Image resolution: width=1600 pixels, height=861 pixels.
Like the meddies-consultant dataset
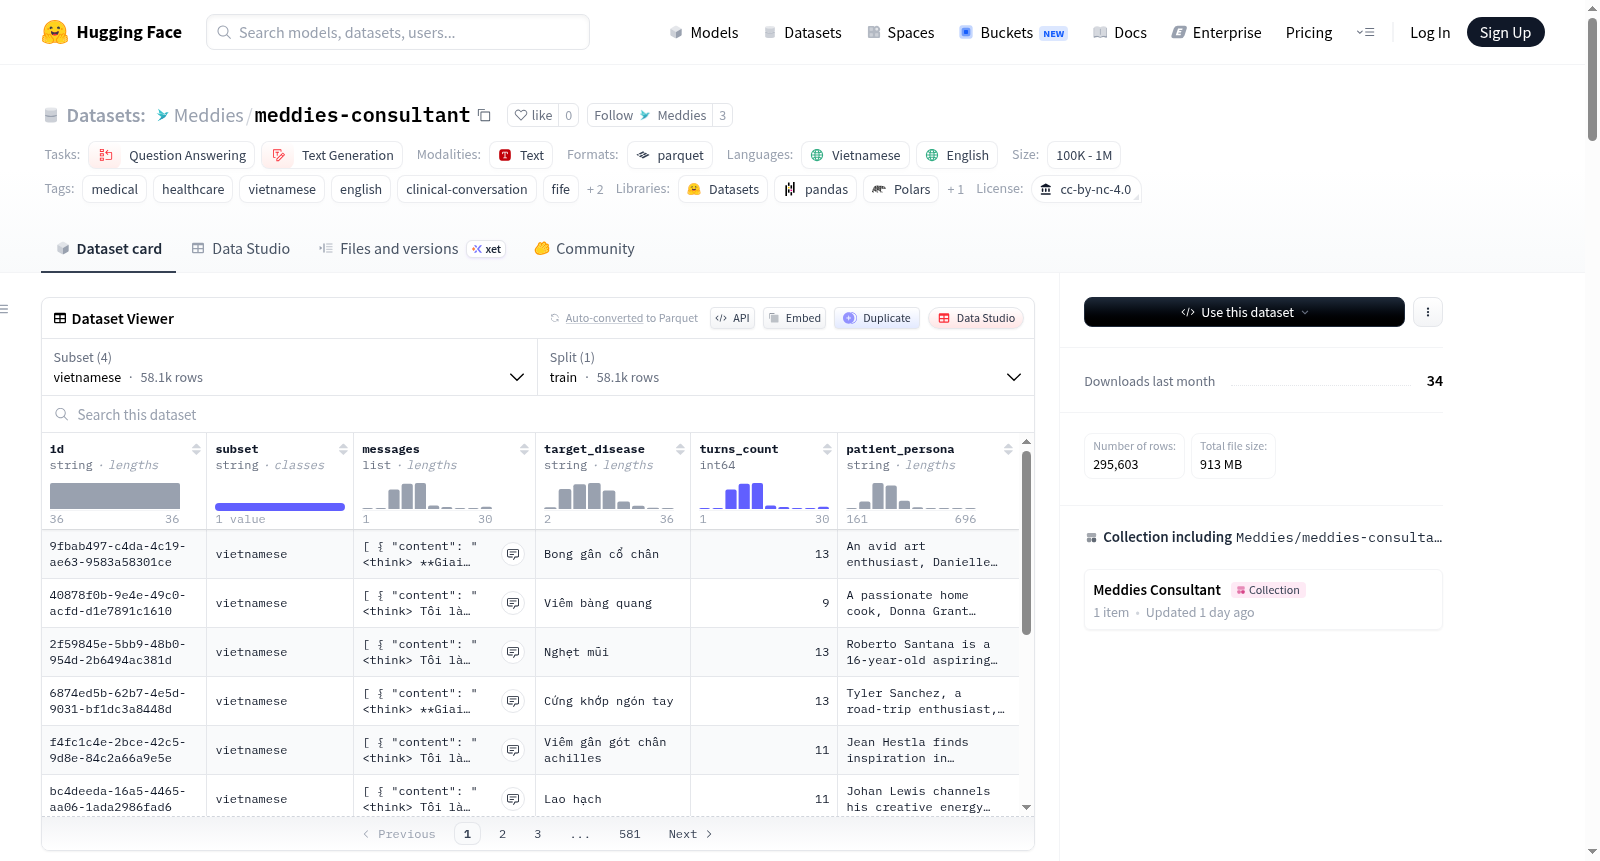[x=533, y=115]
